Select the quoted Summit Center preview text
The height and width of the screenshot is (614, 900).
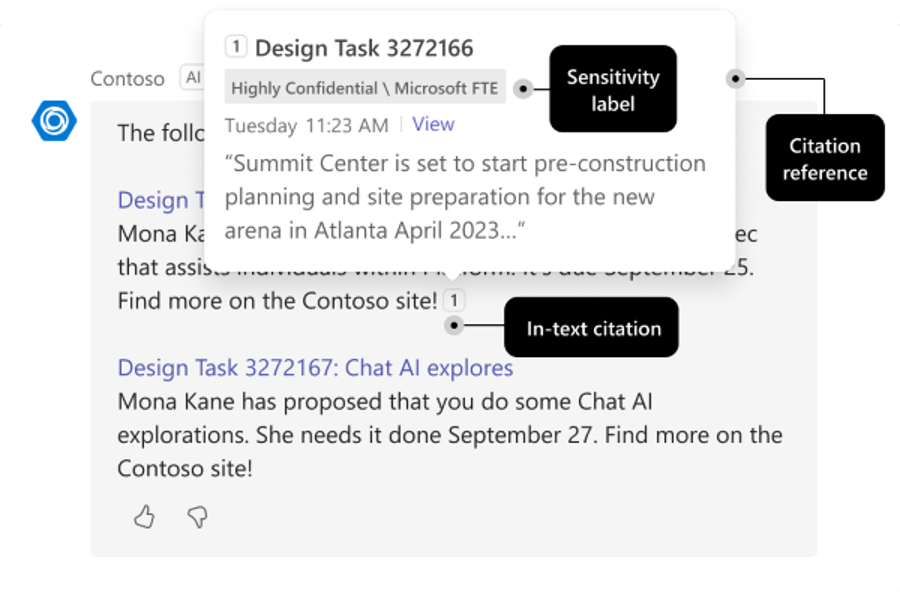coord(462,195)
